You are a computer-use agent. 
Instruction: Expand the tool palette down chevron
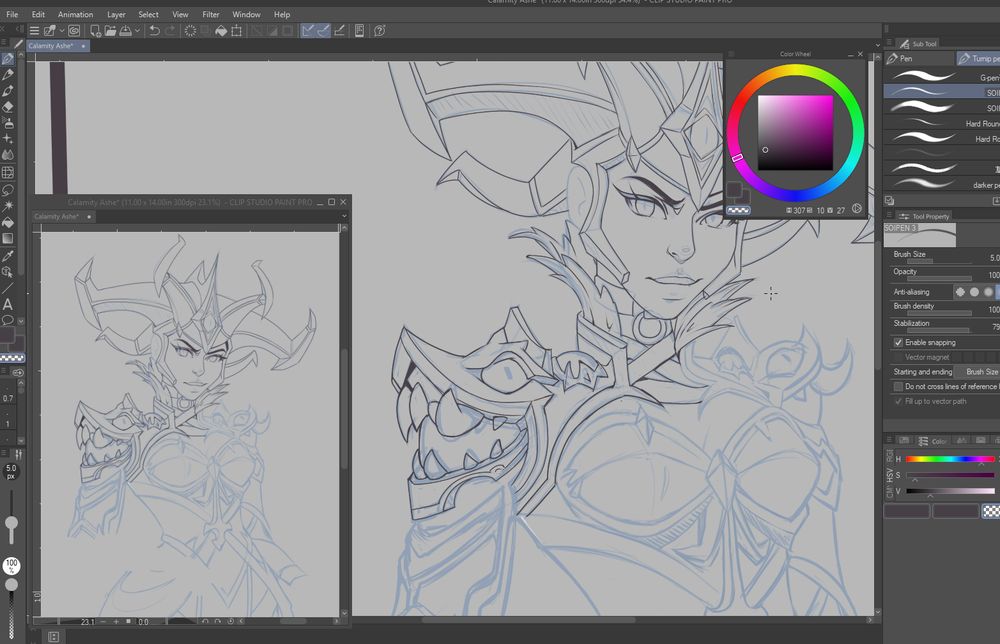coord(20,321)
